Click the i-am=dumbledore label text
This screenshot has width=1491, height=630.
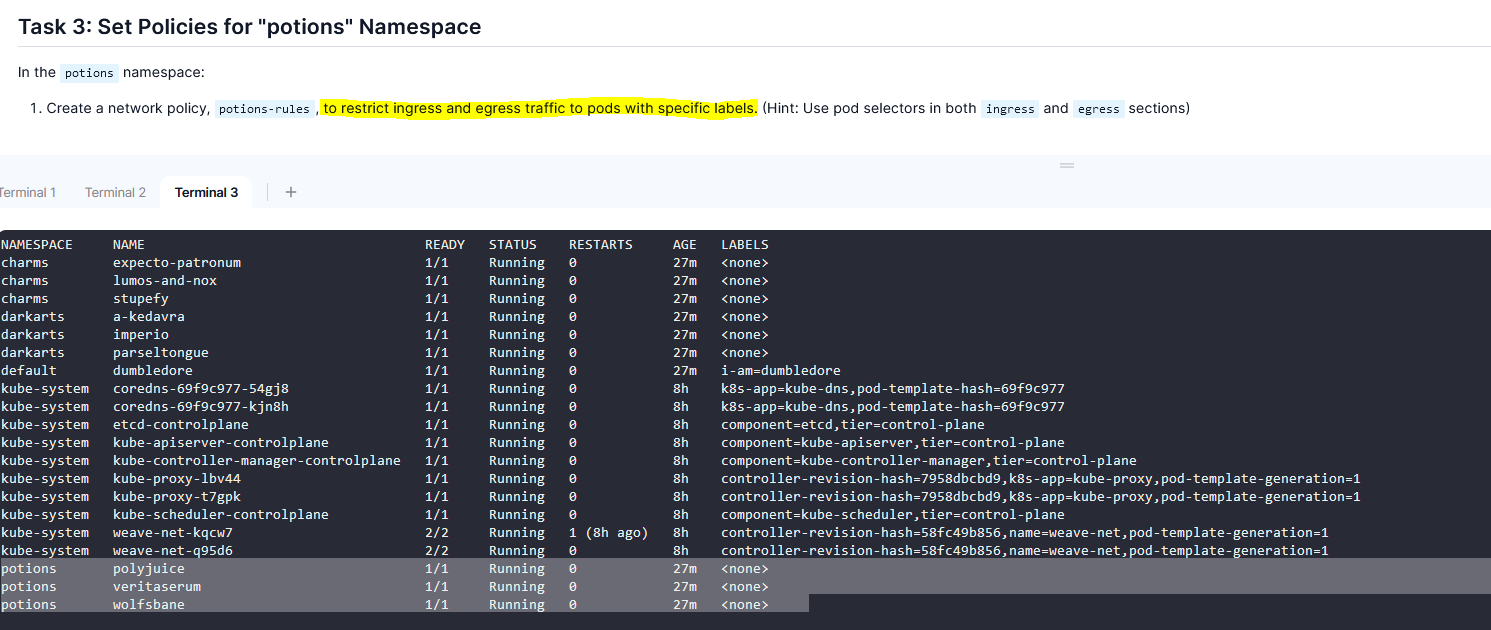click(781, 370)
